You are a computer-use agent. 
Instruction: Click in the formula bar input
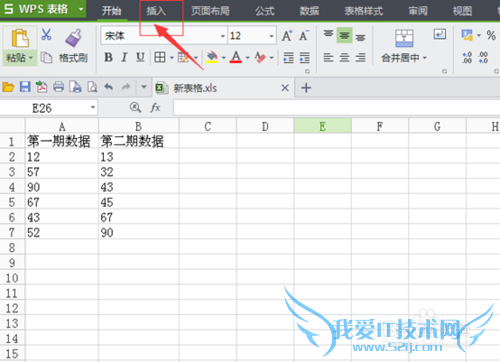[336, 108]
